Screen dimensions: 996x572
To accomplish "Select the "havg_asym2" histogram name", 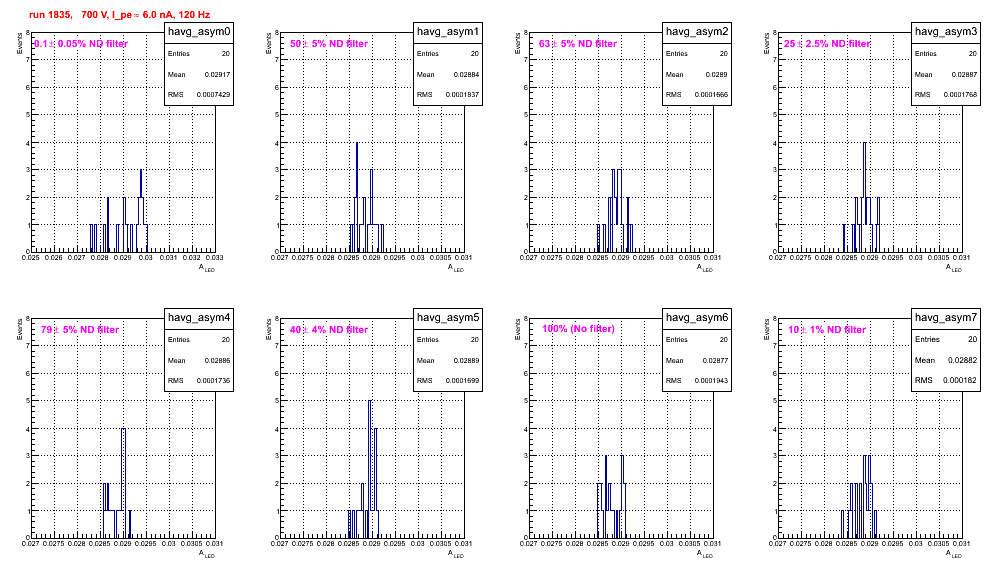I will click(x=697, y=32).
